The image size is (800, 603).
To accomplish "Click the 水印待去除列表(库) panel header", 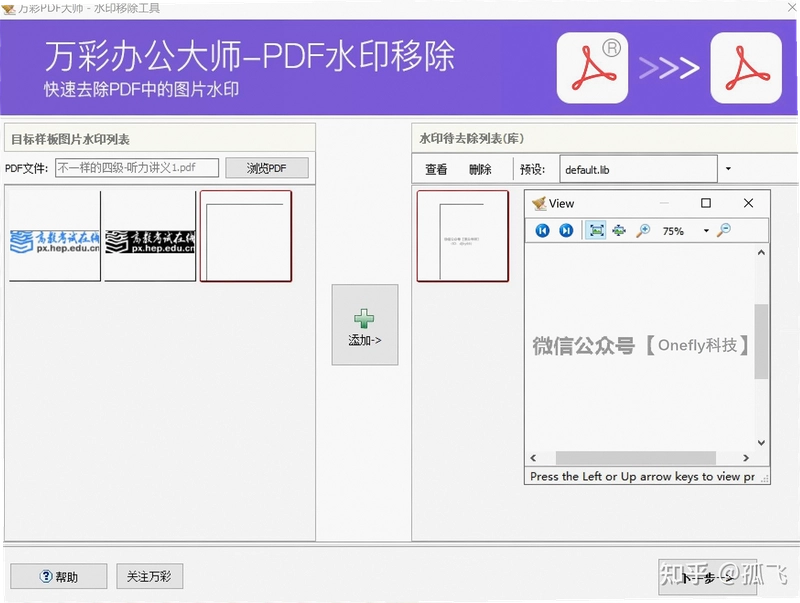I will click(605, 138).
